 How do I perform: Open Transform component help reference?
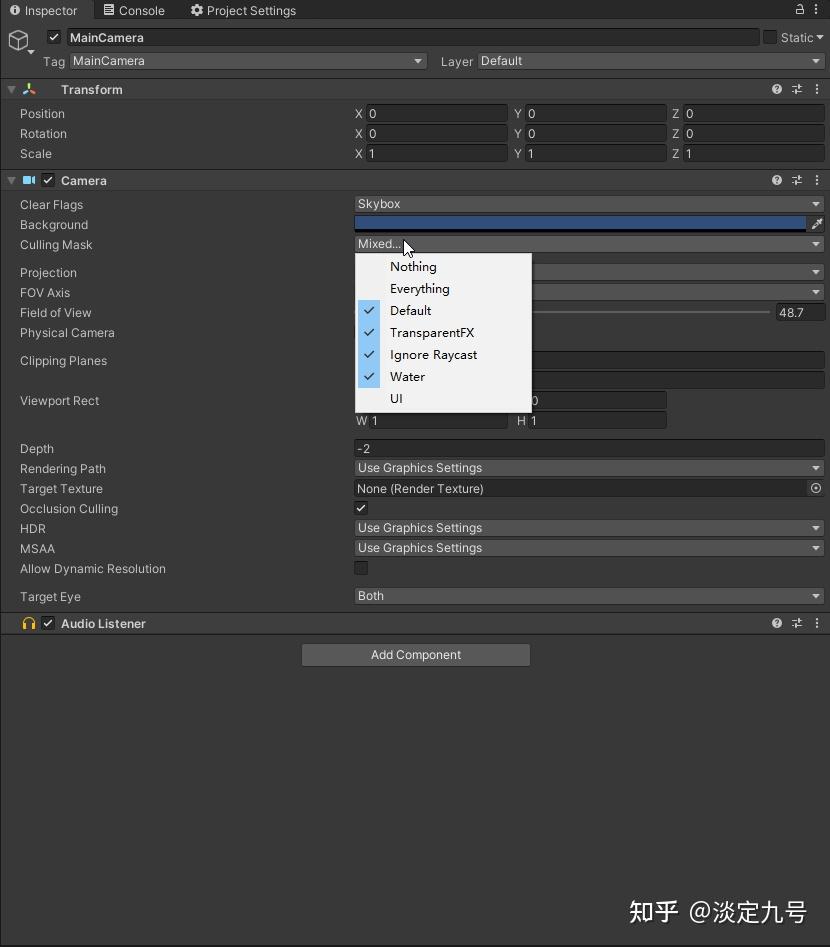pyautogui.click(x=777, y=89)
